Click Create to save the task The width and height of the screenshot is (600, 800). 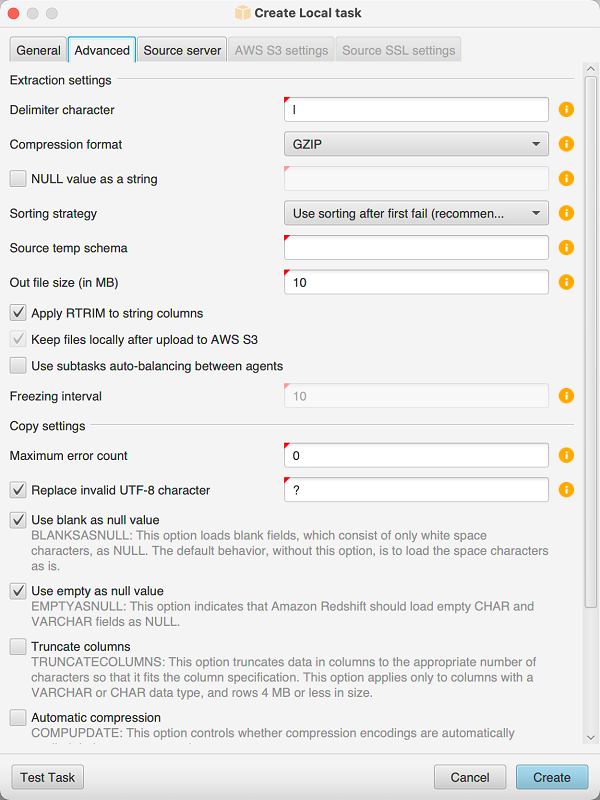[551, 777]
